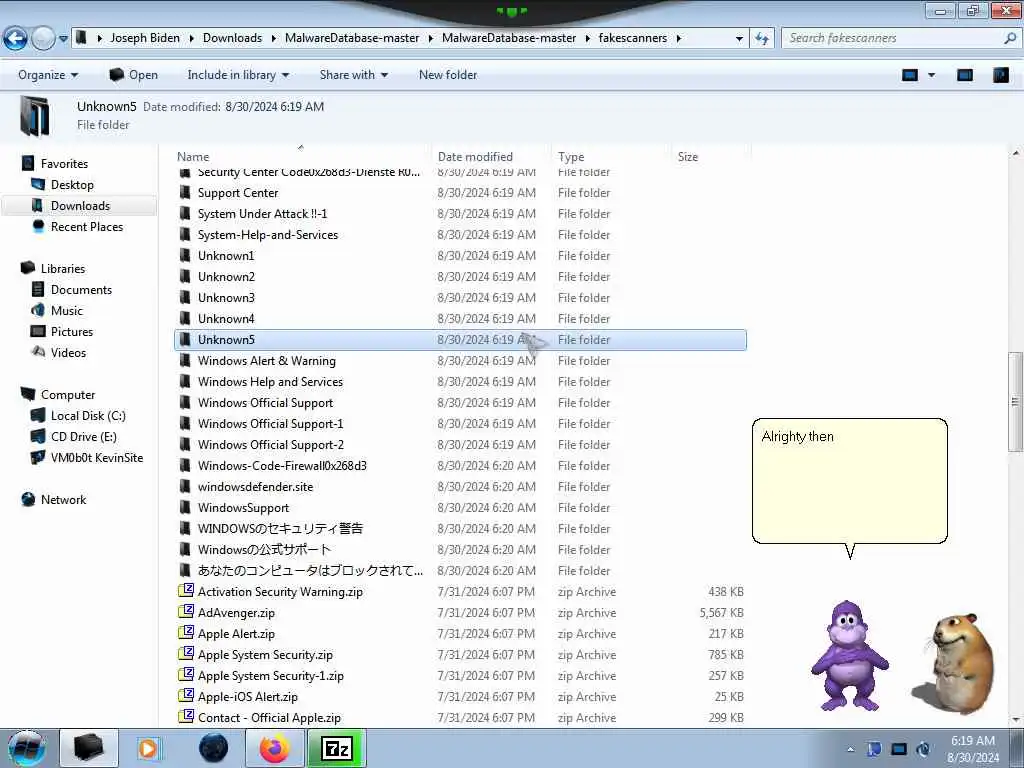This screenshot has width=1024, height=768.
Task: Select the Unknown1 folder icon
Action: point(185,255)
